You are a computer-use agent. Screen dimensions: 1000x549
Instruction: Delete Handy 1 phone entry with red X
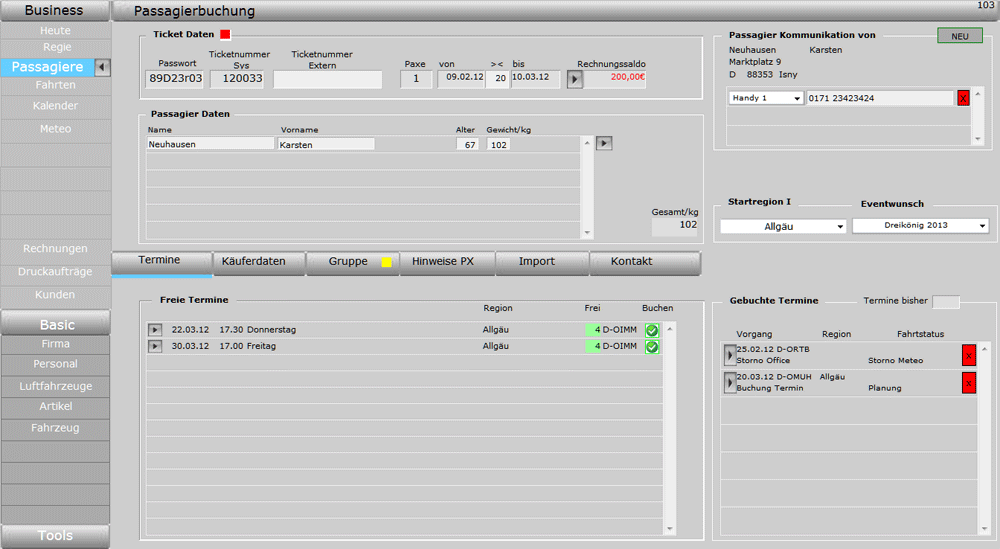click(x=963, y=98)
